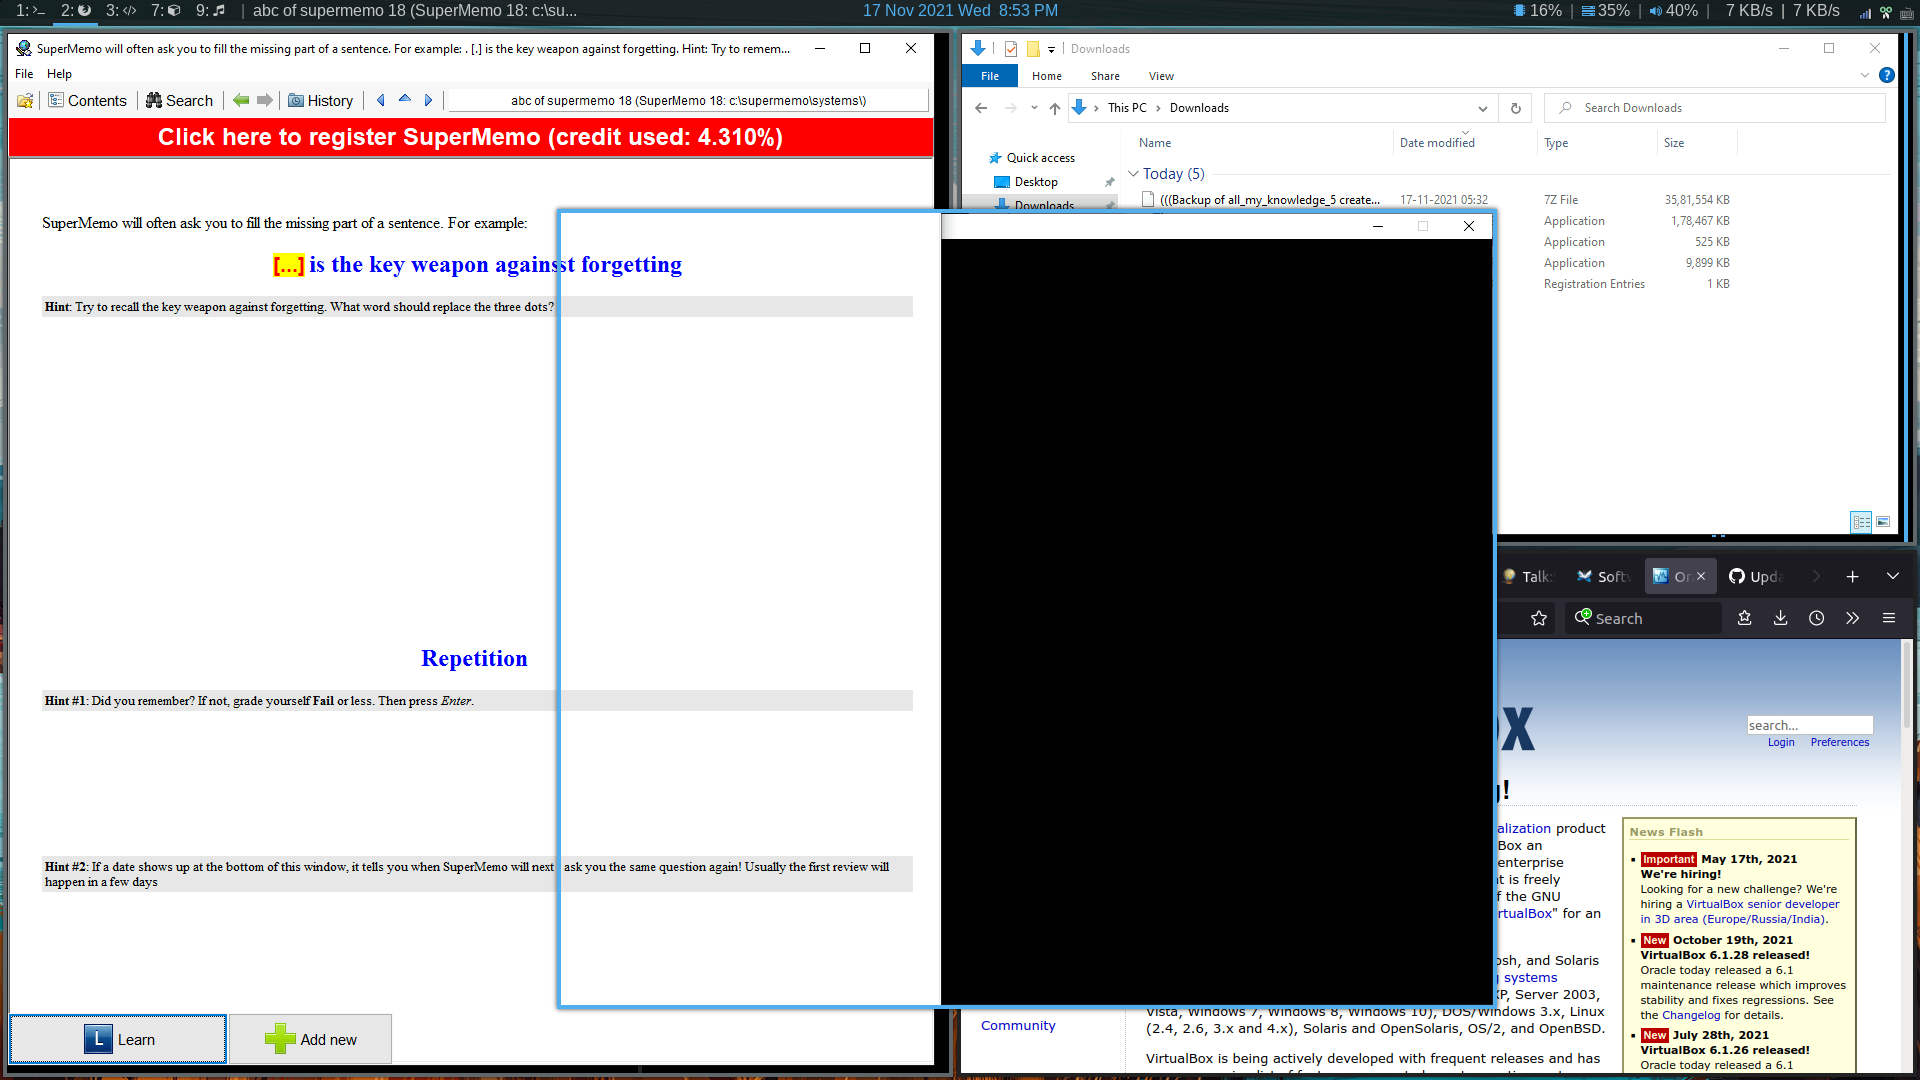The image size is (1920, 1080).
Task: Click the red register SuperMemo banner
Action: (x=470, y=137)
